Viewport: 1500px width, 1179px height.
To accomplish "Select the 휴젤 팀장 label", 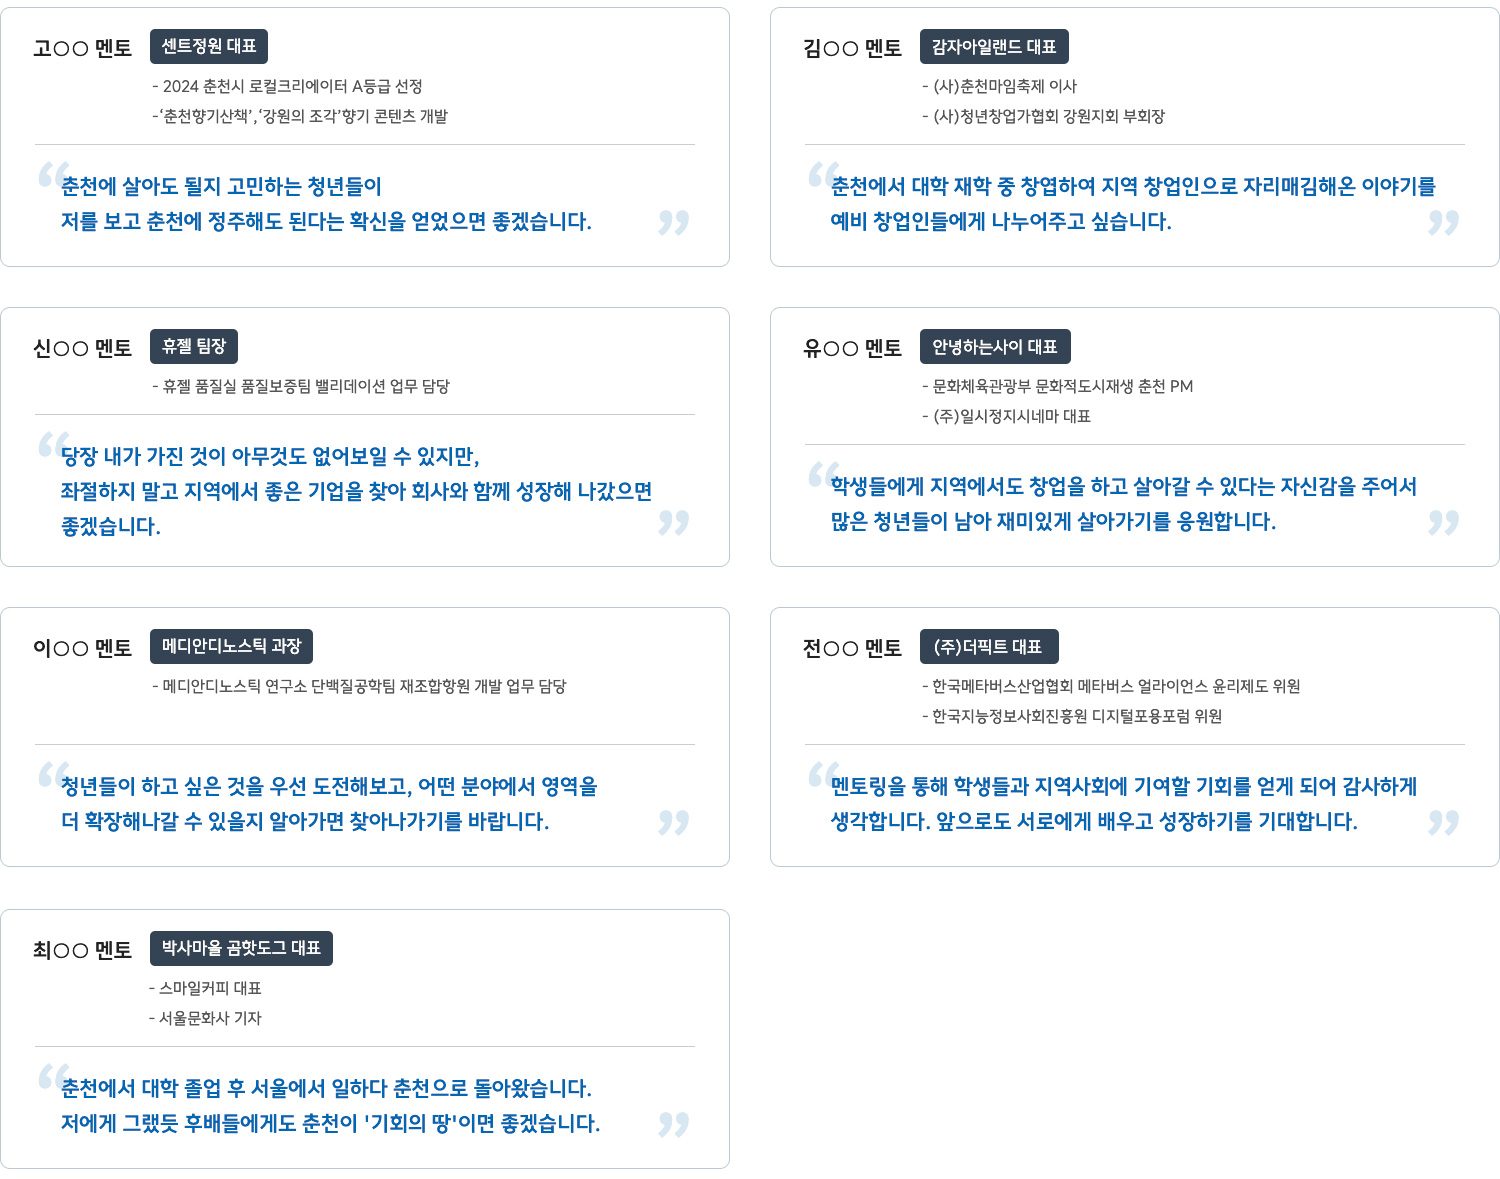I will pos(194,347).
